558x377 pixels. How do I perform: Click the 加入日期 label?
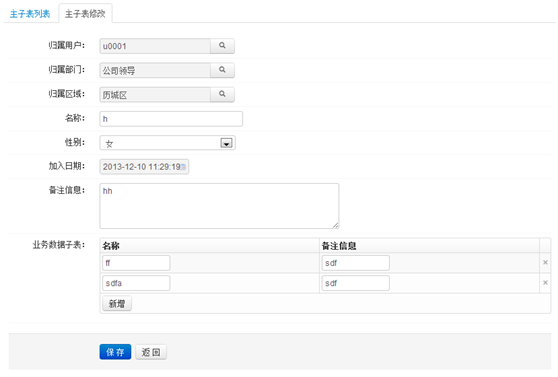tap(67, 166)
